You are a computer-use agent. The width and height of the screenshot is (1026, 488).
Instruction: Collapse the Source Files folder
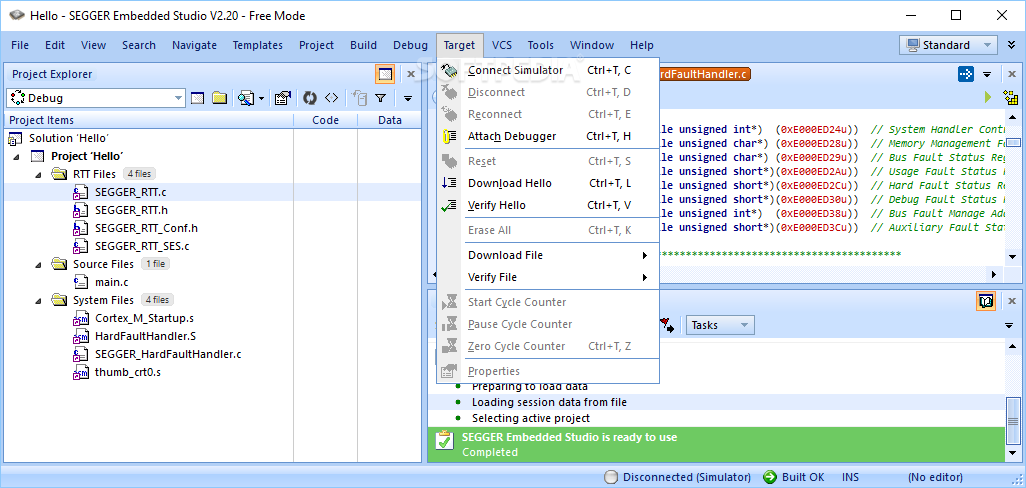pyautogui.click(x=38, y=264)
